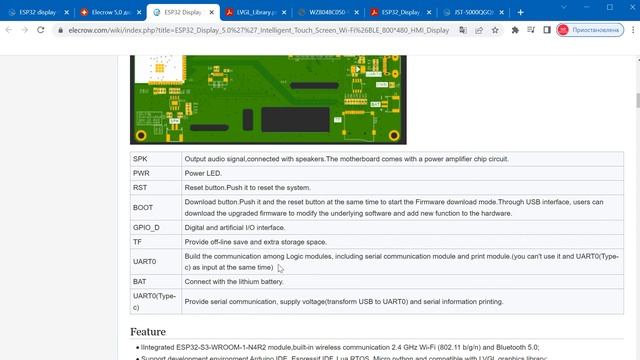Click 'Connect with the lithium battery.' text
The height and width of the screenshot is (360, 640).
[x=234, y=282]
